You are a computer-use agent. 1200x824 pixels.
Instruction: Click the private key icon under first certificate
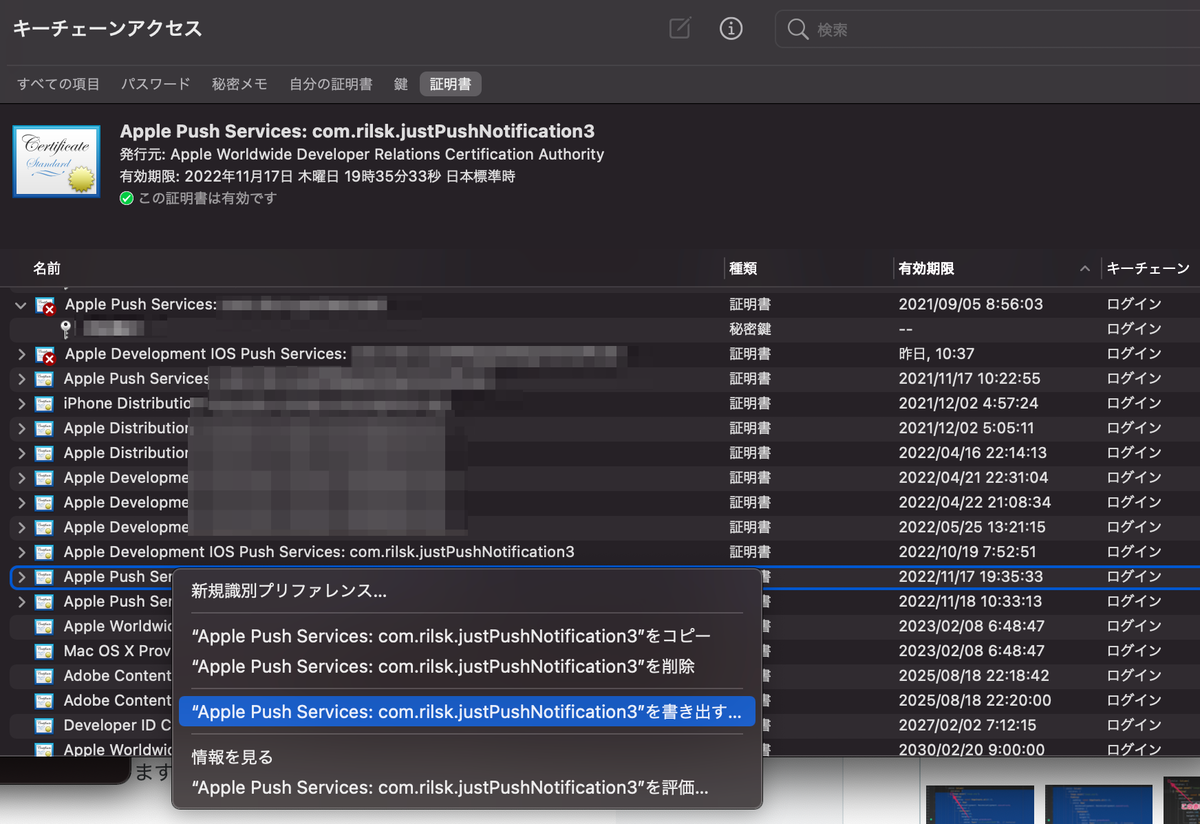coord(66,329)
